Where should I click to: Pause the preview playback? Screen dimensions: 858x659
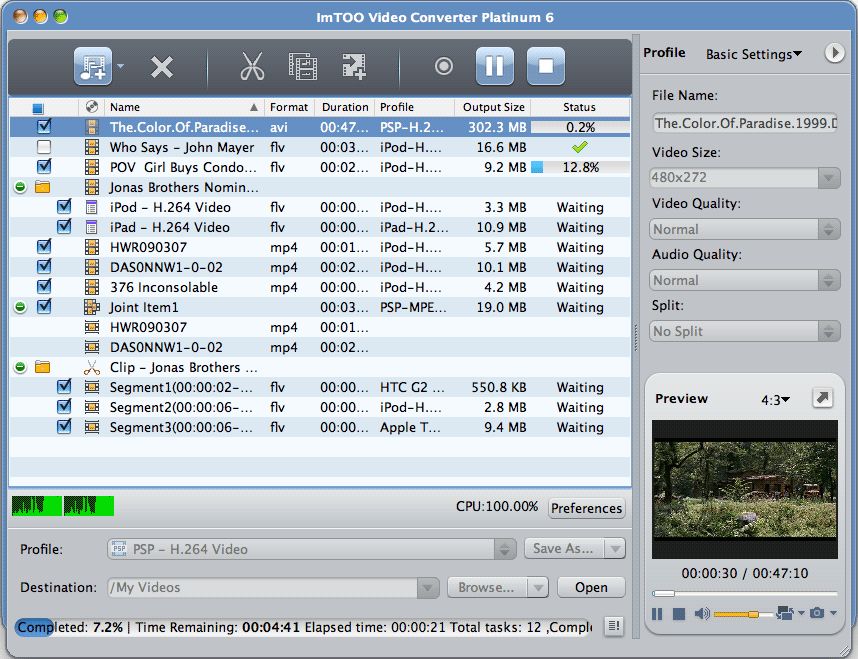657,614
